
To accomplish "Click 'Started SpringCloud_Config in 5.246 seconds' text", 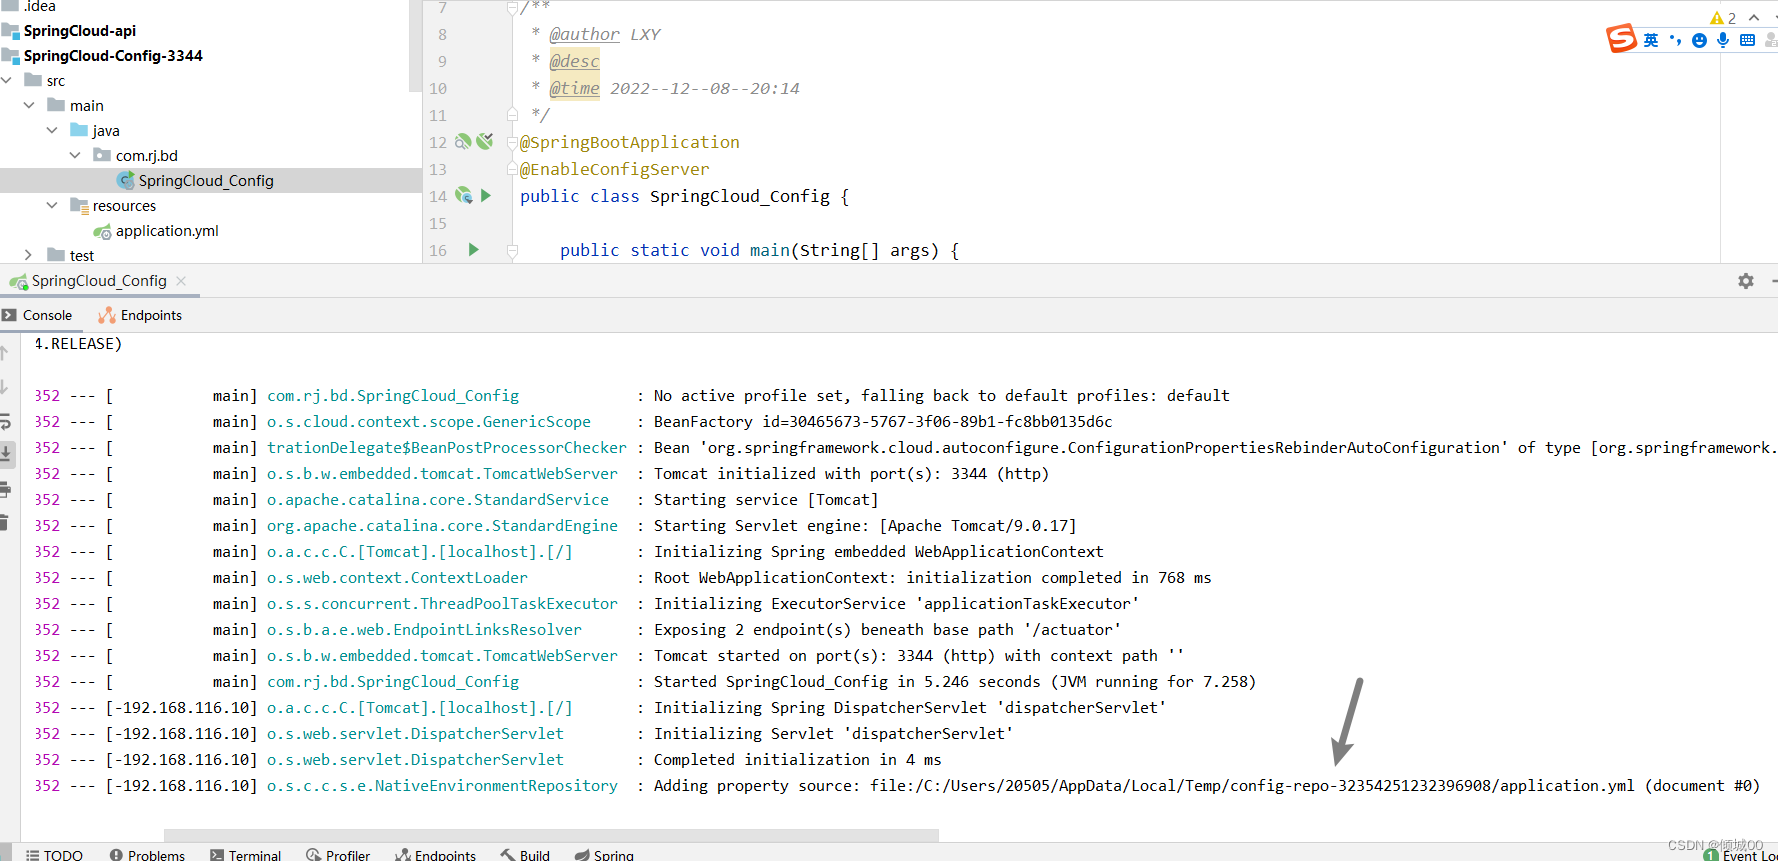I will tap(847, 682).
